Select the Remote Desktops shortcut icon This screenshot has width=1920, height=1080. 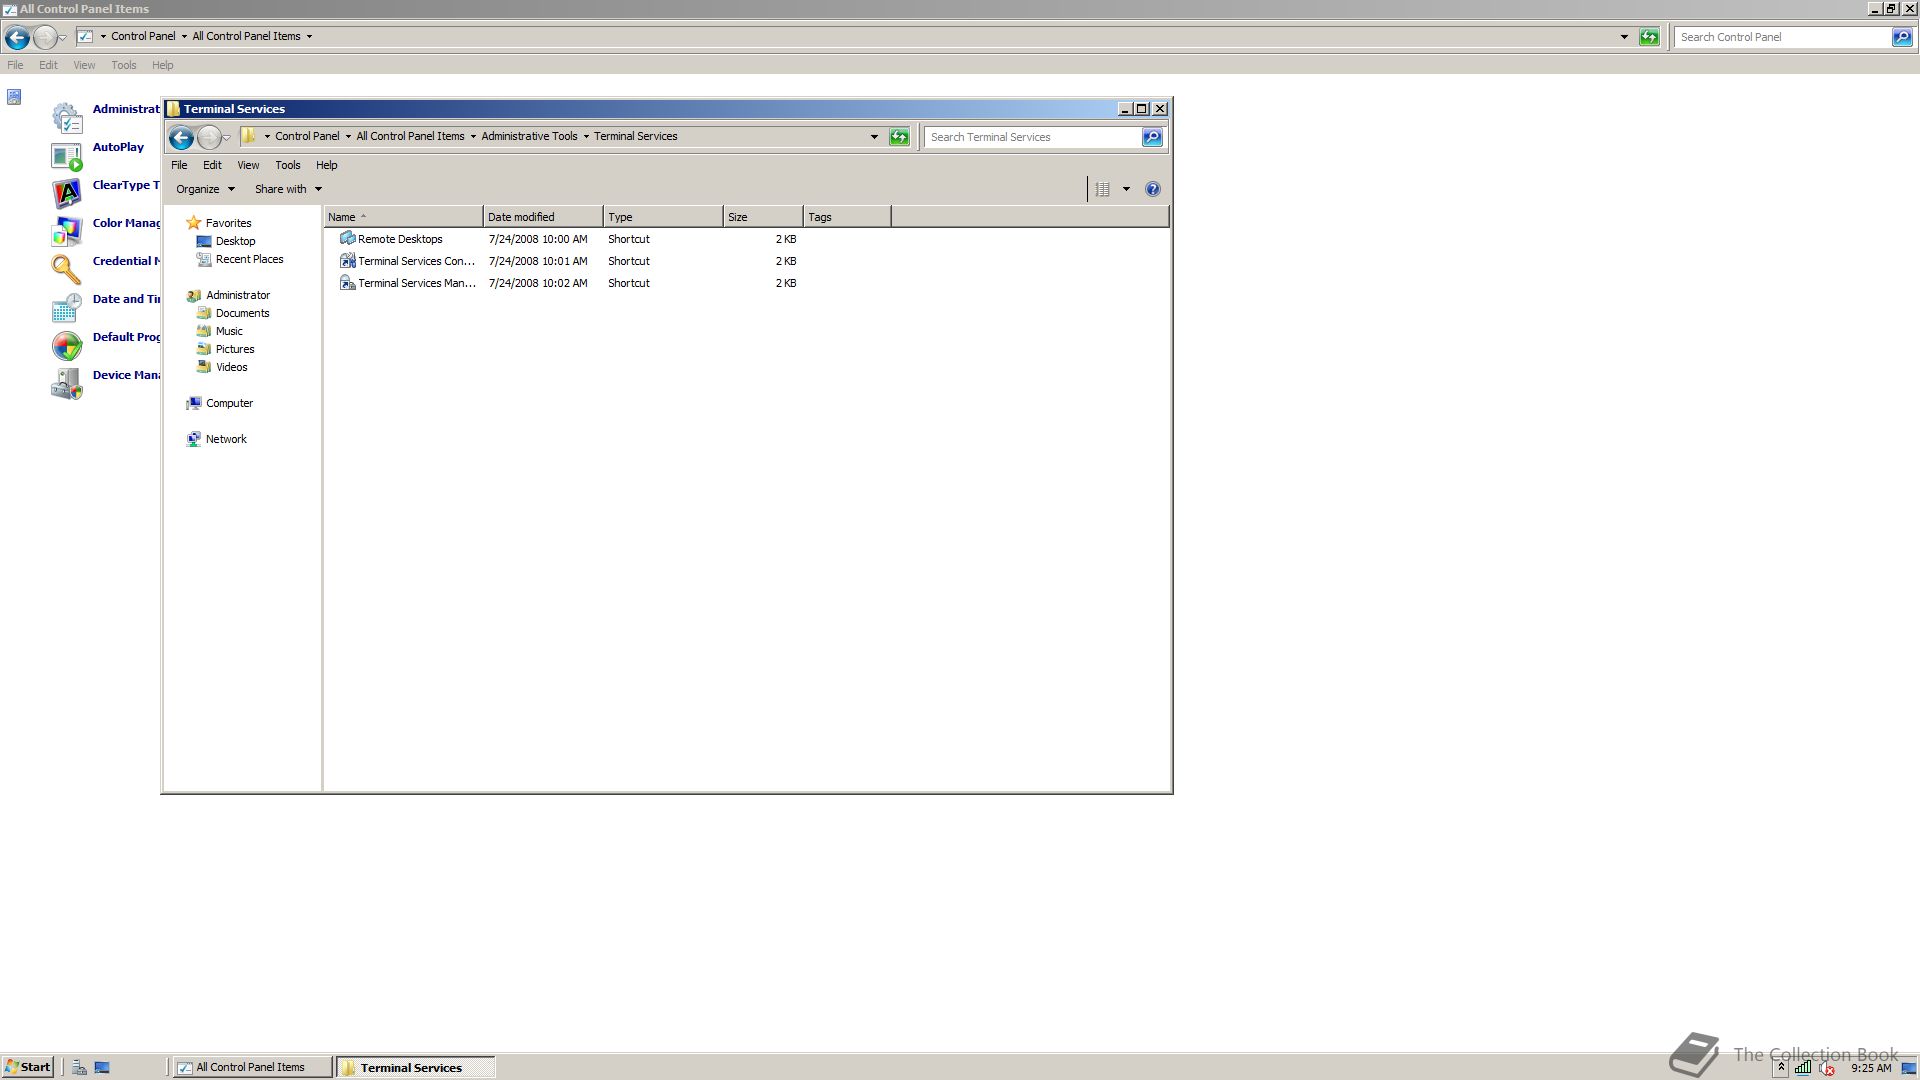click(348, 238)
